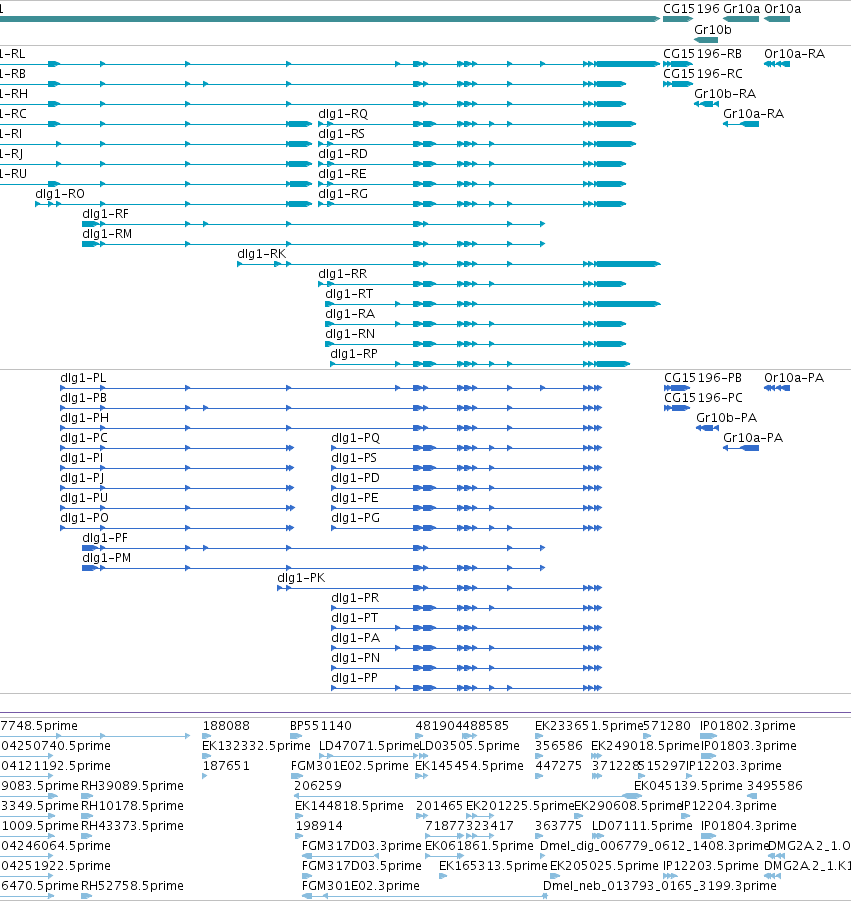The height and width of the screenshot is (901, 851).
Task: Click the Gr10b gene label
Action: click(713, 29)
